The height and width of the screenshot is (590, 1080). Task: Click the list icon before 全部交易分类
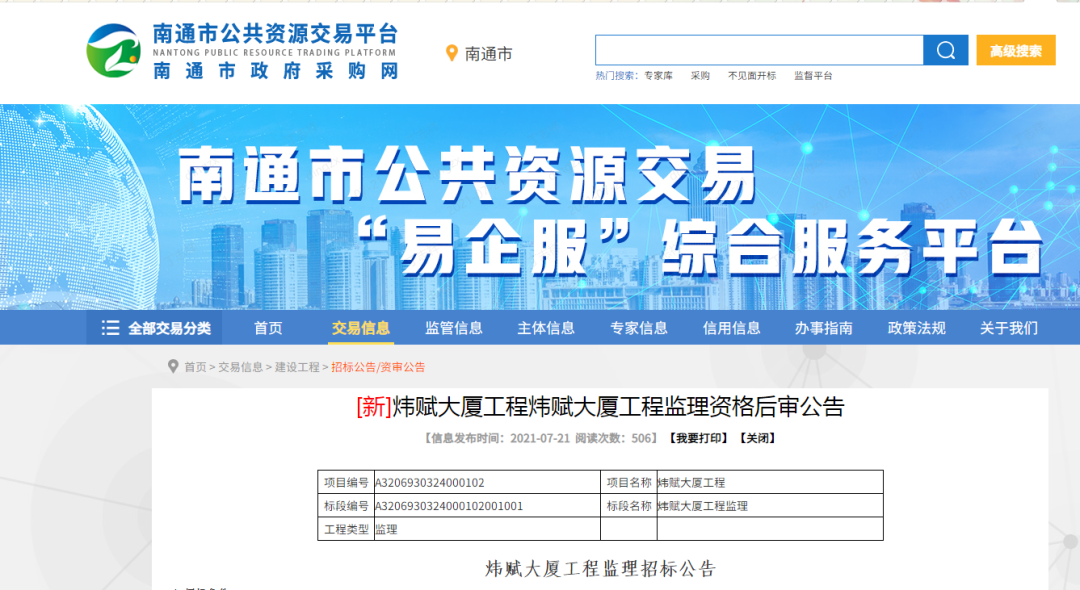point(110,326)
